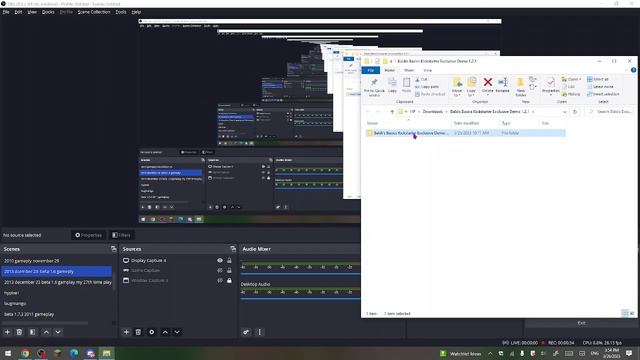Switch to the Explorer Share tab
Screen dimensions: 640x360
click(409, 70)
